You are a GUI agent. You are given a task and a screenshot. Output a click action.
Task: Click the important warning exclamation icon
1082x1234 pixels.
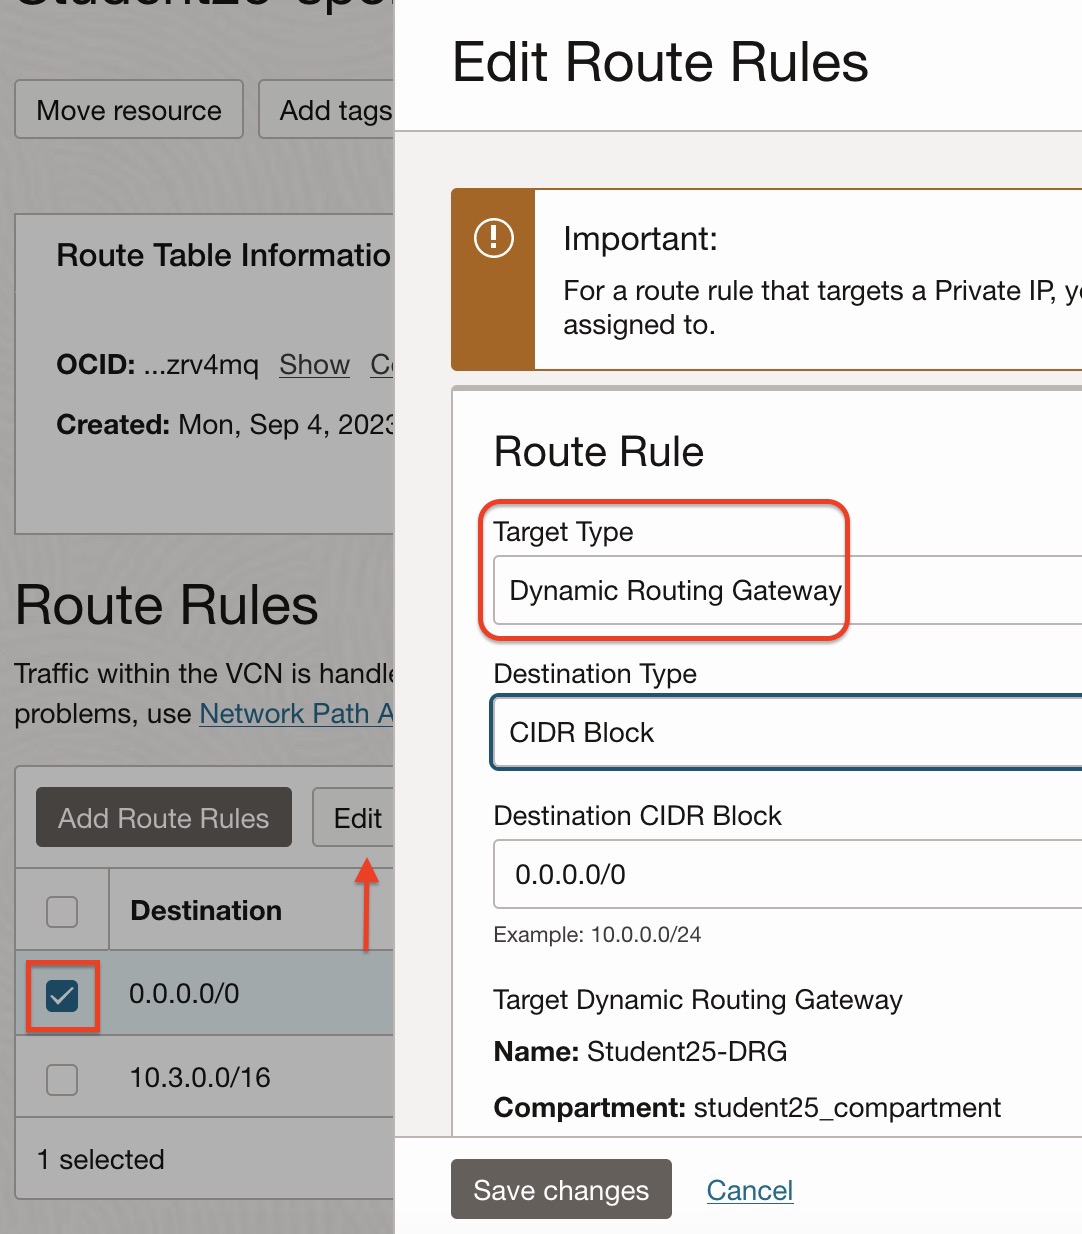[x=493, y=238]
